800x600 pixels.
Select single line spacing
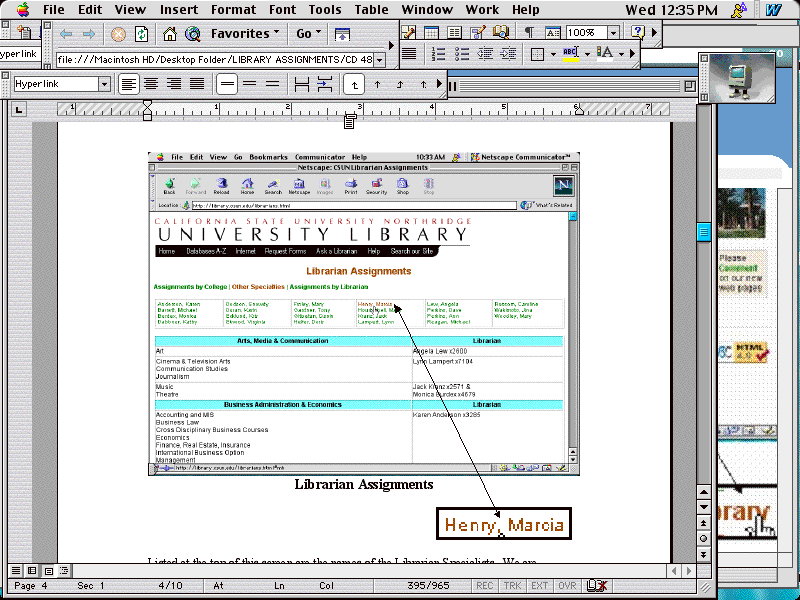(x=227, y=84)
